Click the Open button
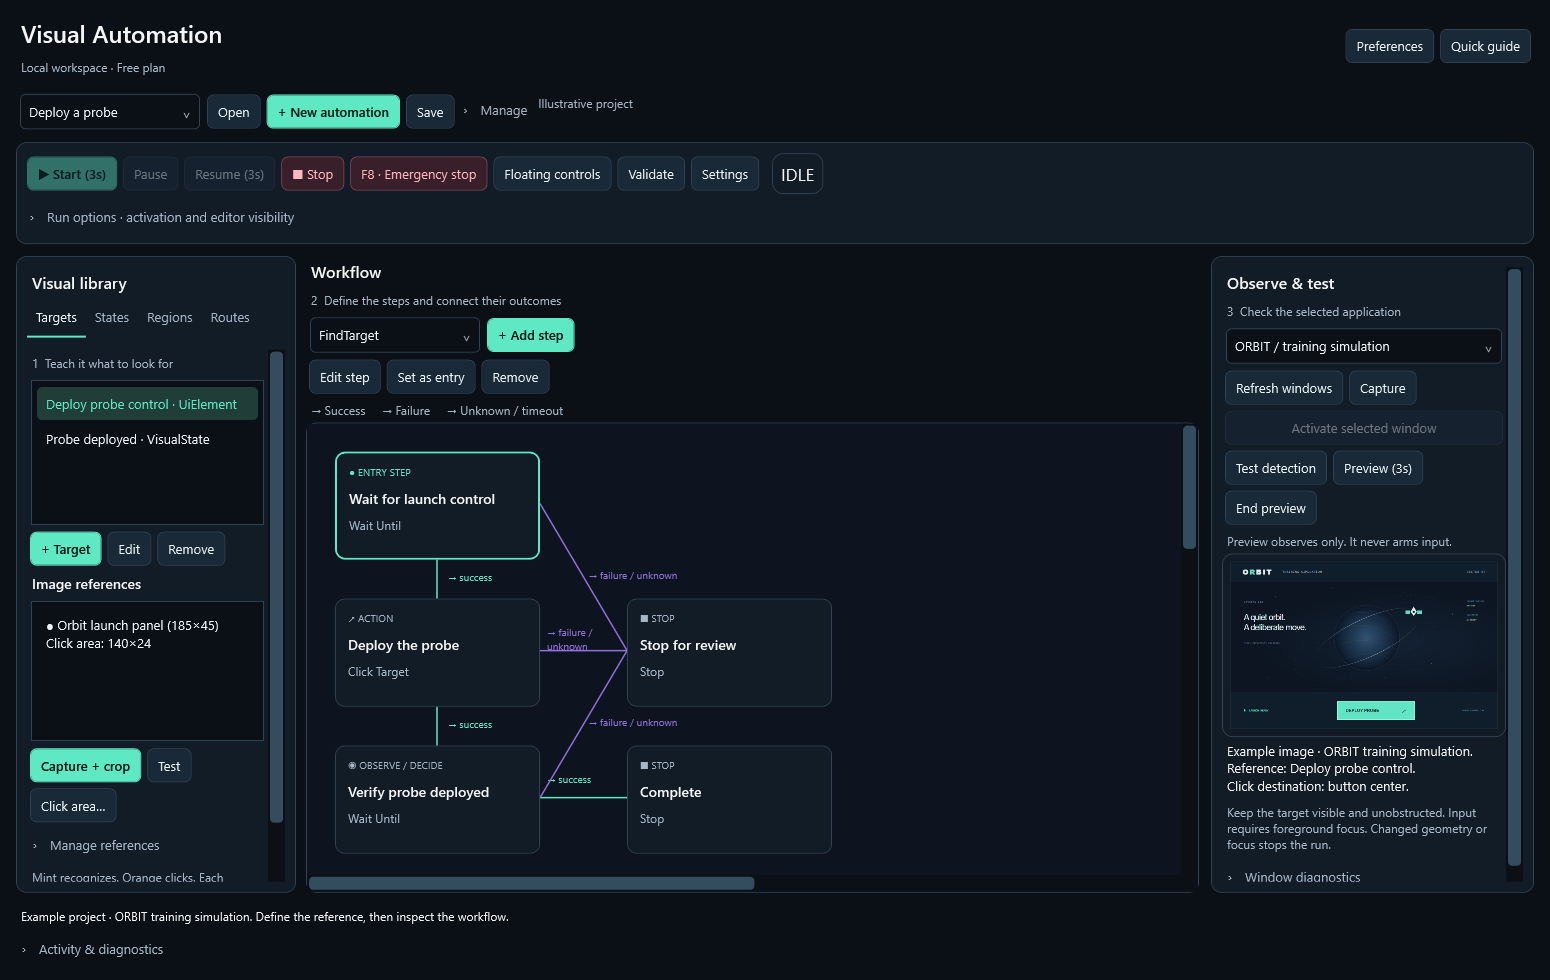Image resolution: width=1550 pixels, height=980 pixels. pyautogui.click(x=234, y=112)
